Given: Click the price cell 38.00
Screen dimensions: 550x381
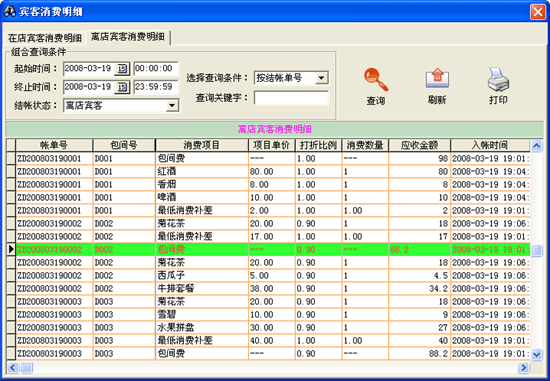Looking at the screenshot, I should coord(272,288).
